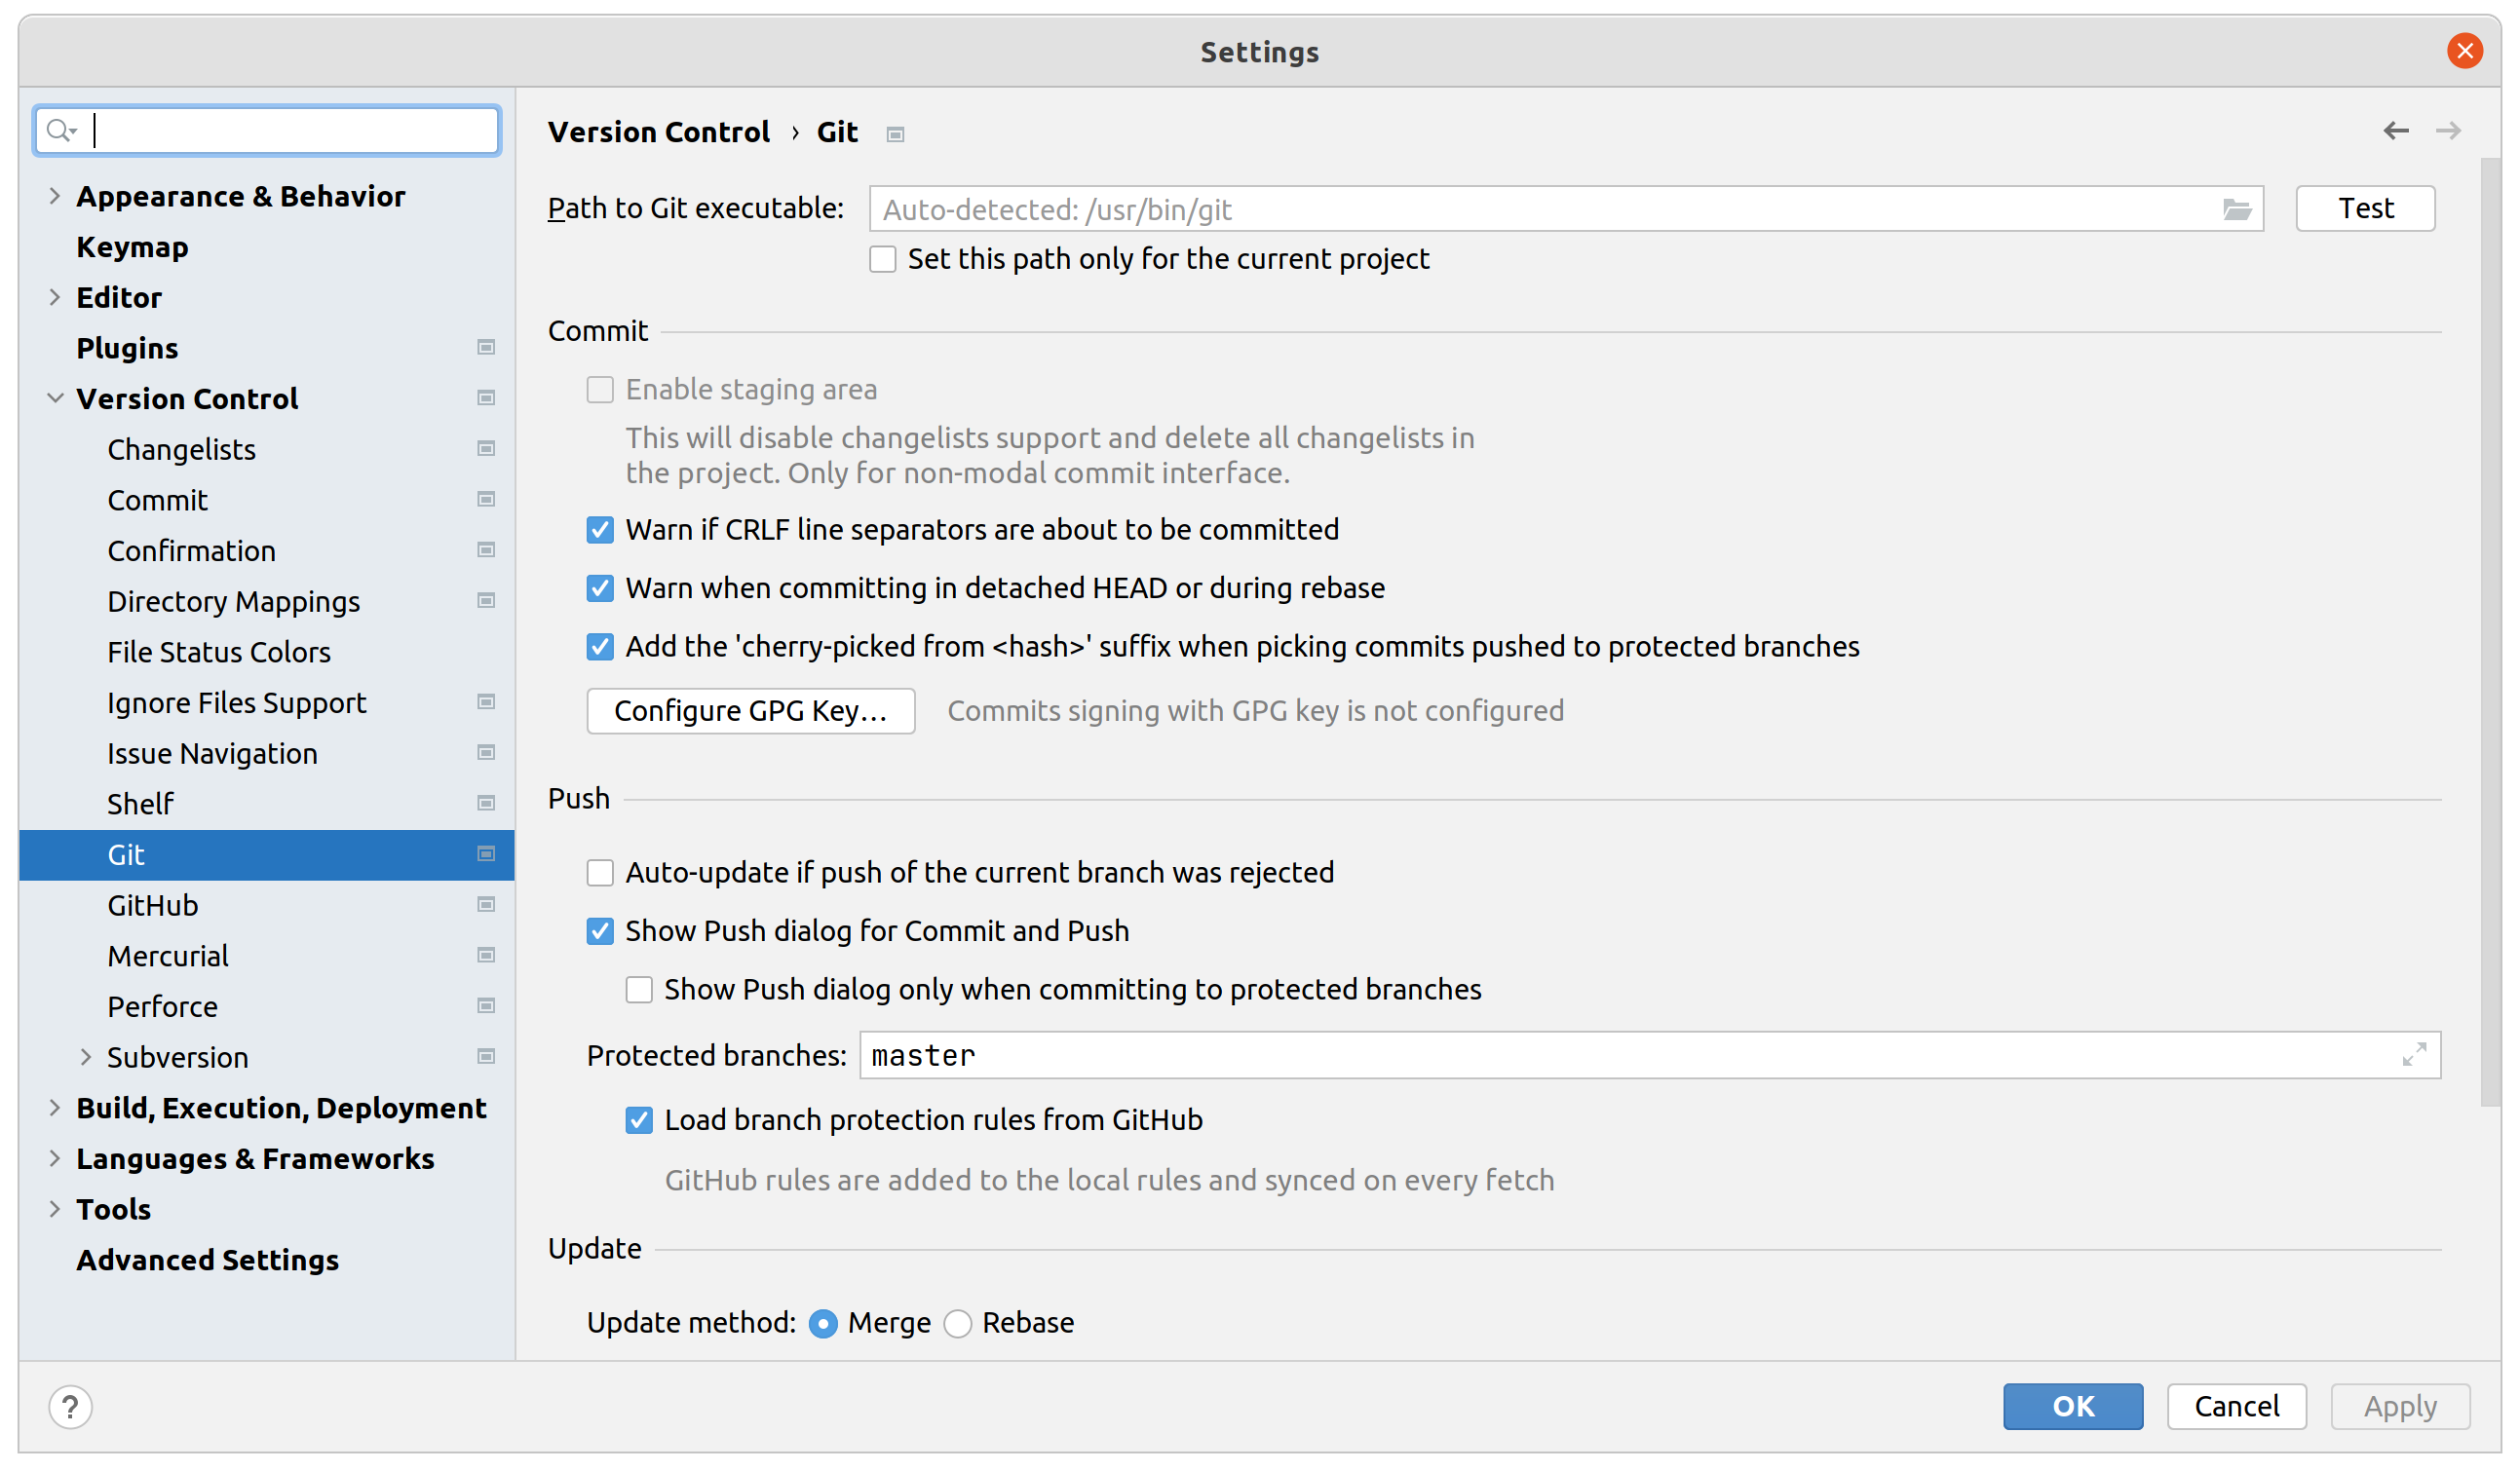The height and width of the screenshot is (1471, 2520).
Task: Expand the Appearance & Behavior section
Action: [53, 196]
